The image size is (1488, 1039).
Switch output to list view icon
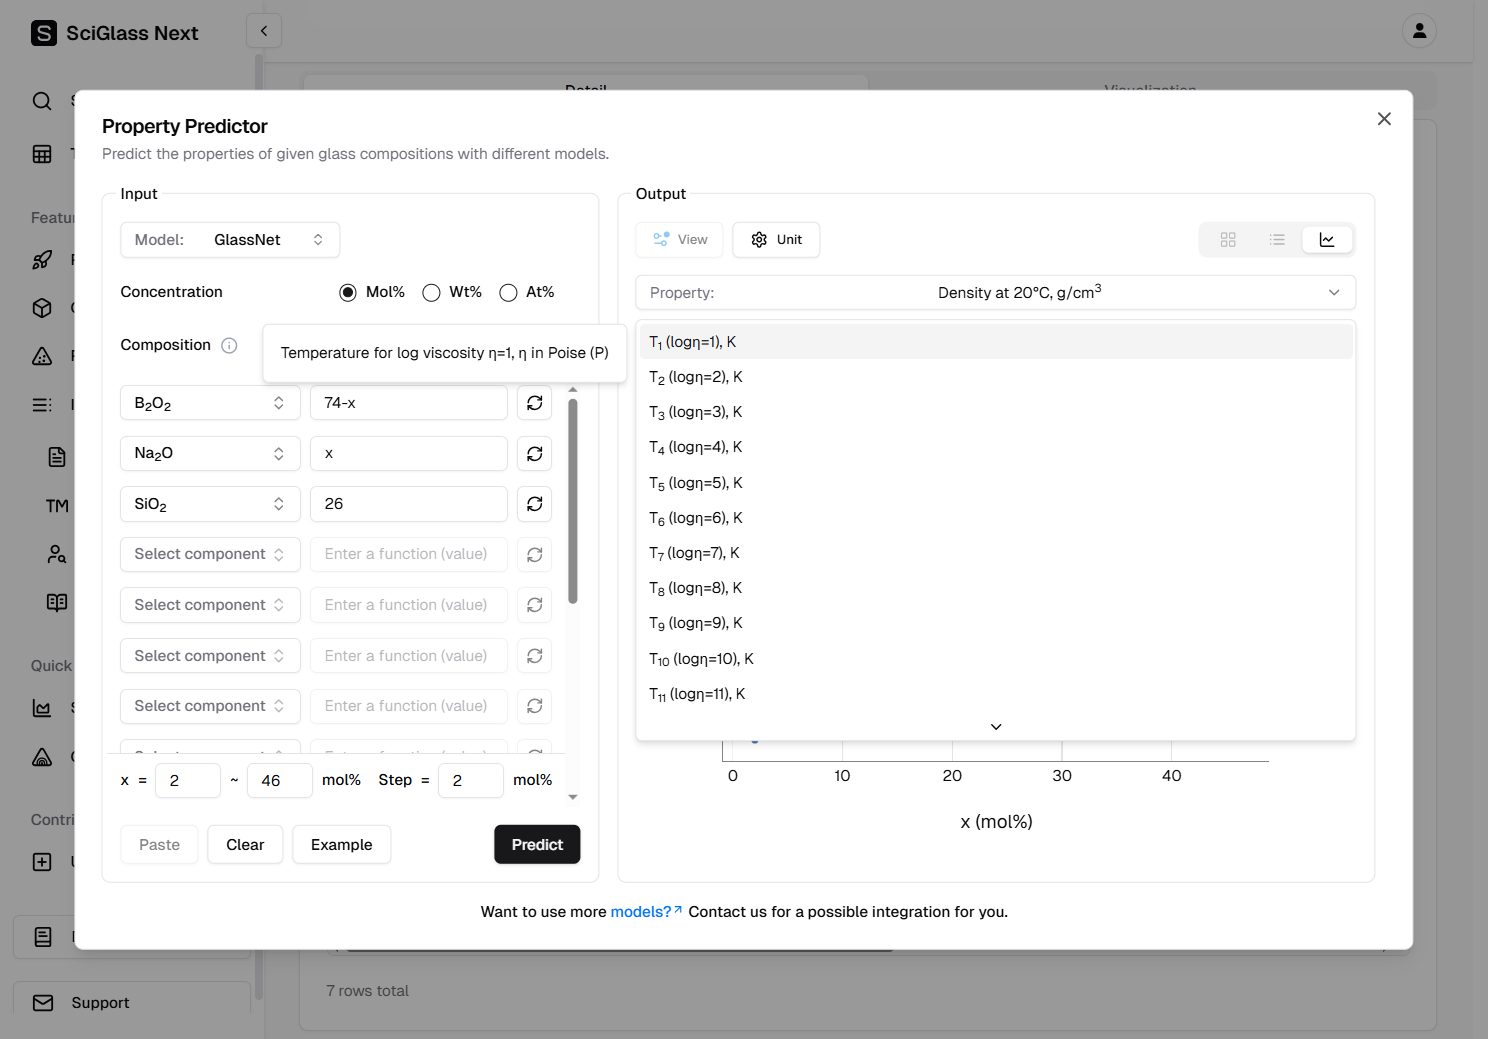click(1277, 240)
